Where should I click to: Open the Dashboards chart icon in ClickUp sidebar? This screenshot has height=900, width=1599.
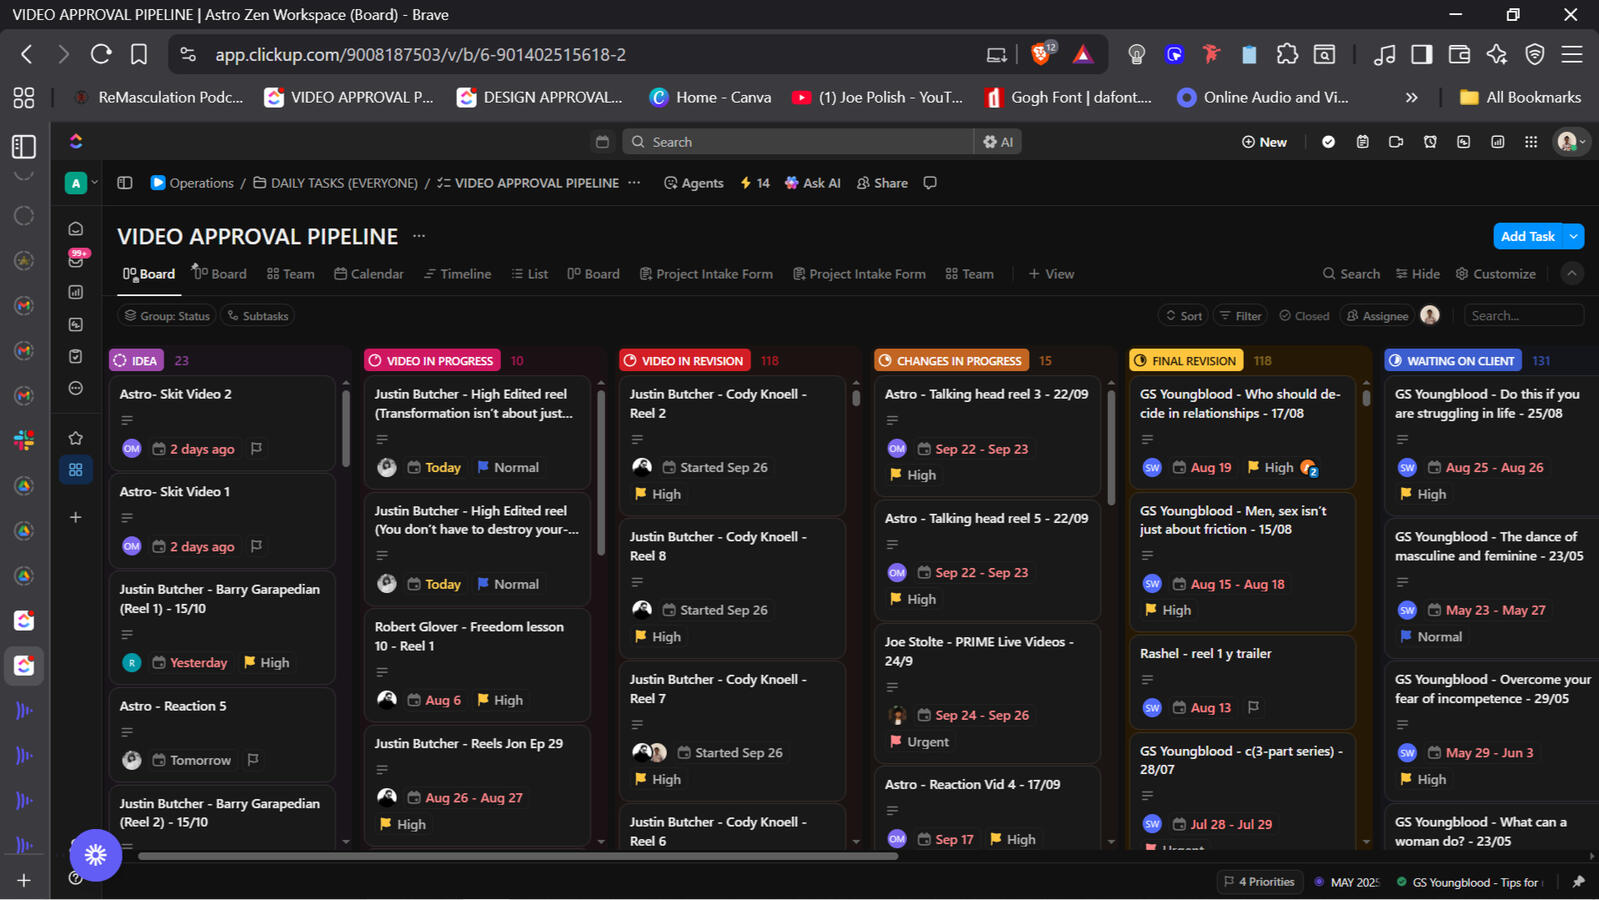tap(76, 292)
